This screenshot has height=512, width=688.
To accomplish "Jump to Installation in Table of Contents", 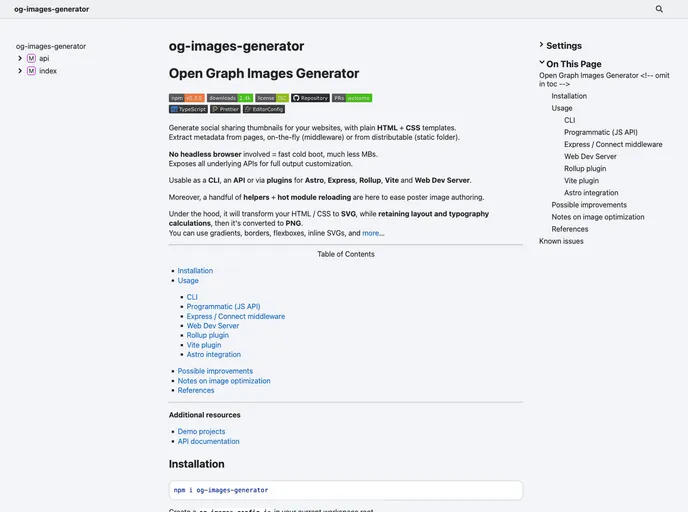I will [x=195, y=271].
